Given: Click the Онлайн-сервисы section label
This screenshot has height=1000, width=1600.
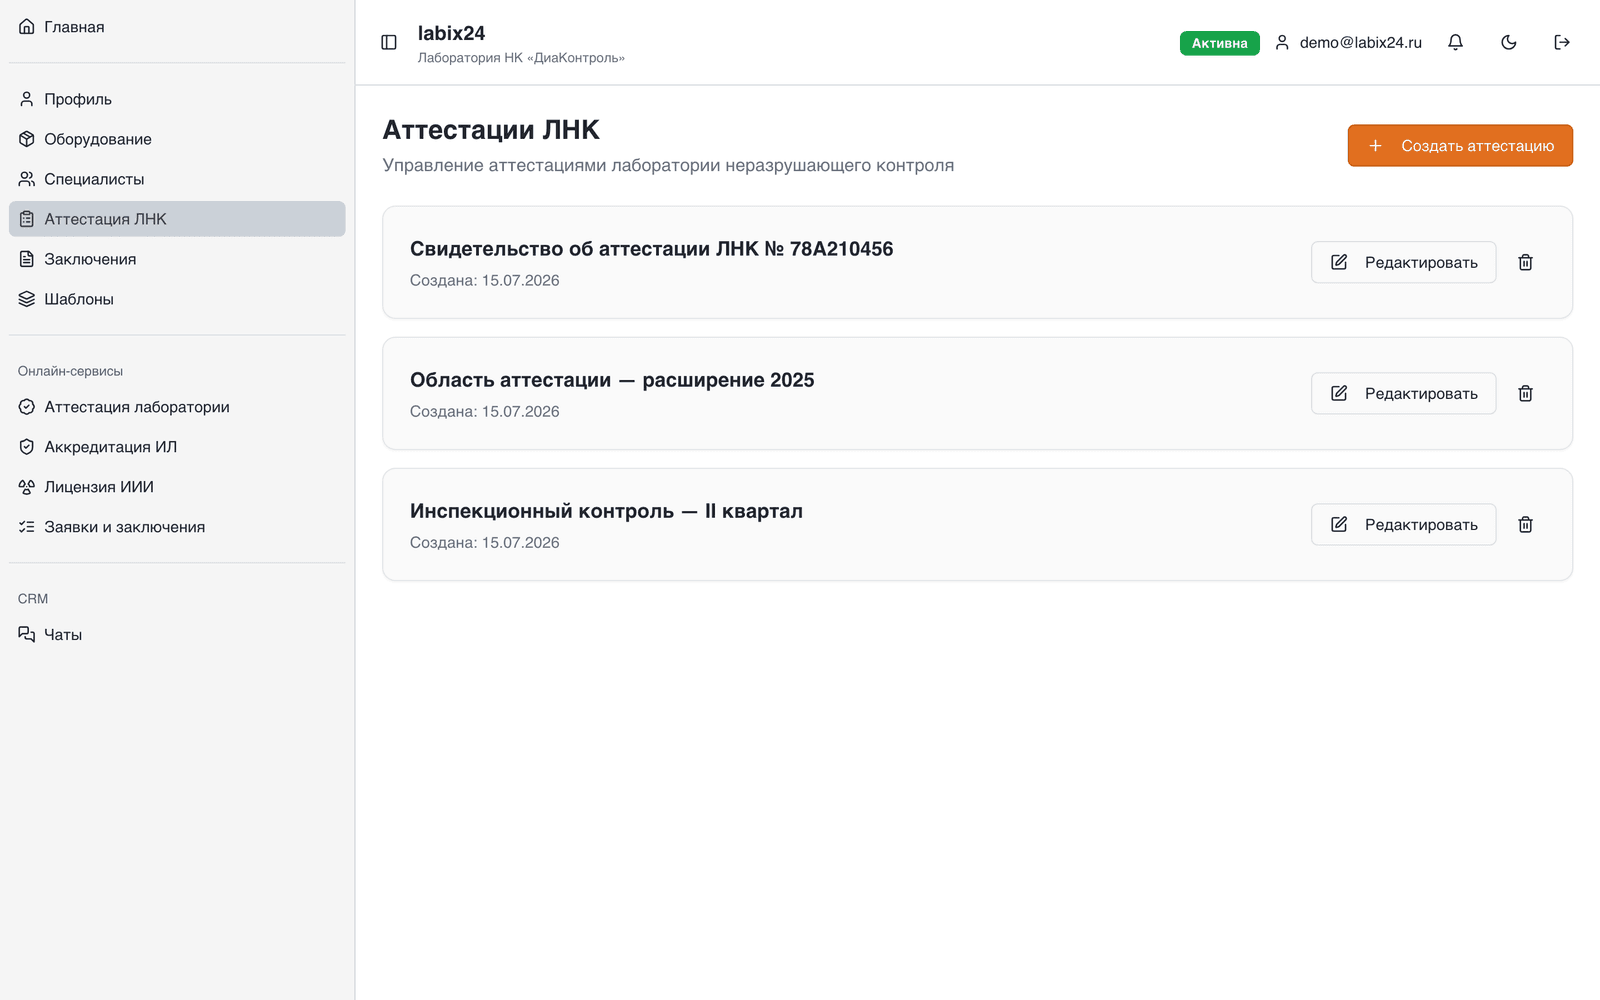Looking at the screenshot, I should 70,371.
